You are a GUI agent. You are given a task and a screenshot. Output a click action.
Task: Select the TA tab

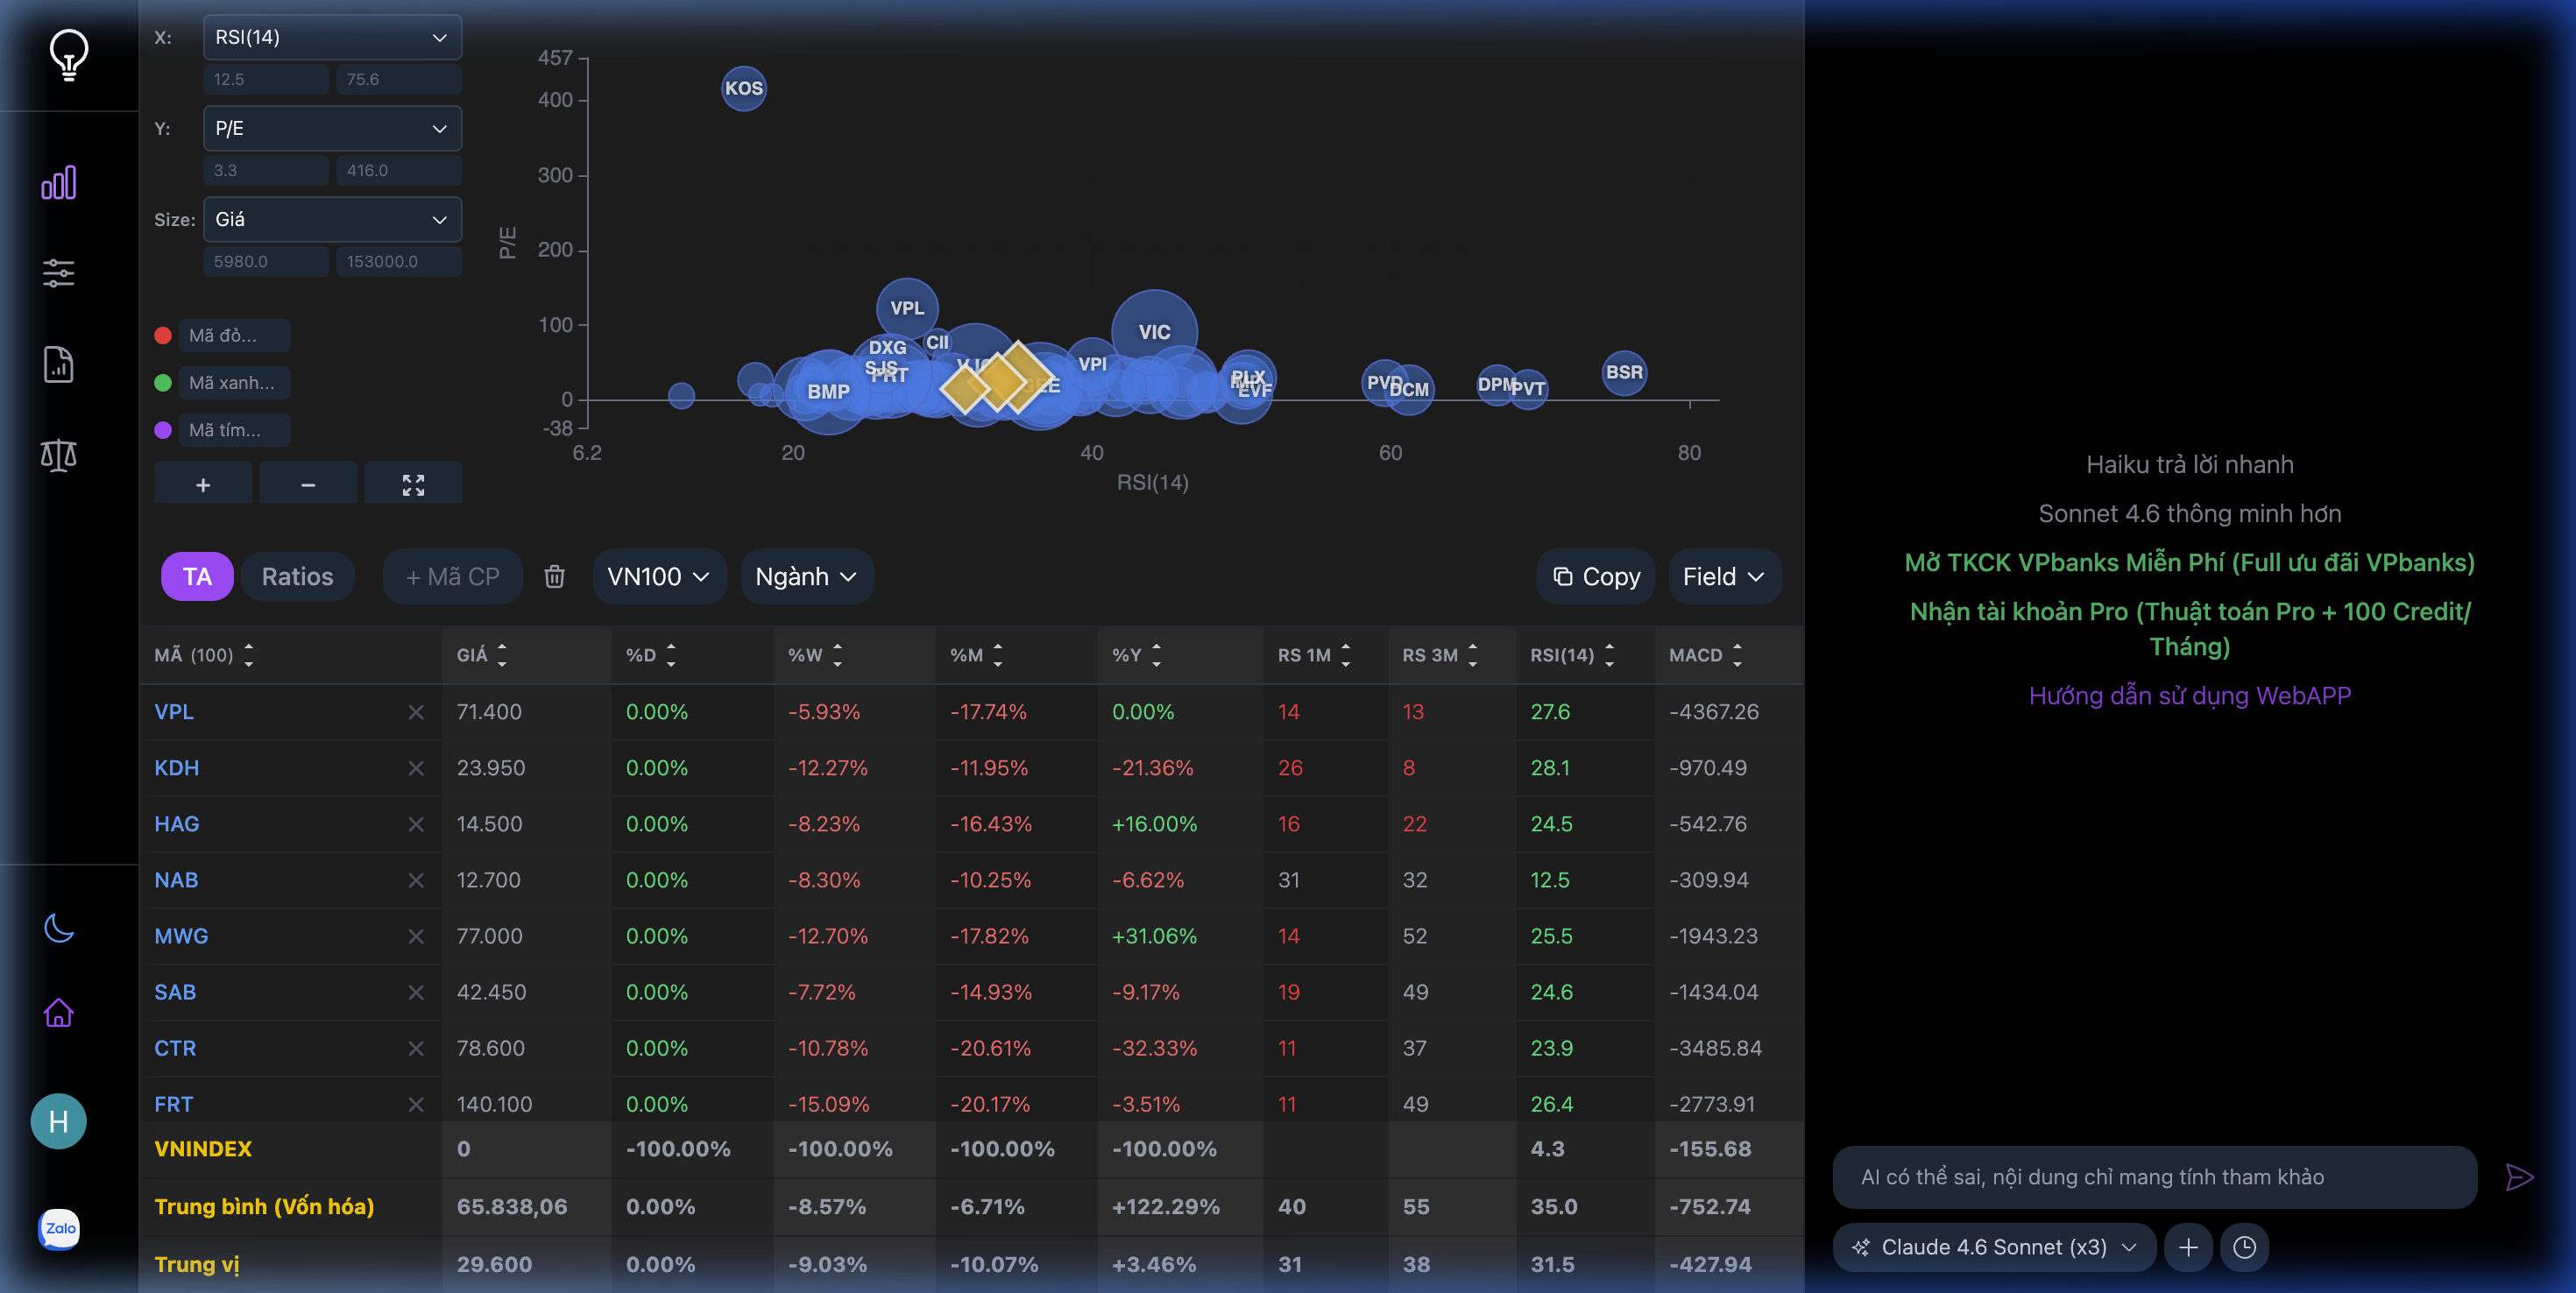click(197, 577)
